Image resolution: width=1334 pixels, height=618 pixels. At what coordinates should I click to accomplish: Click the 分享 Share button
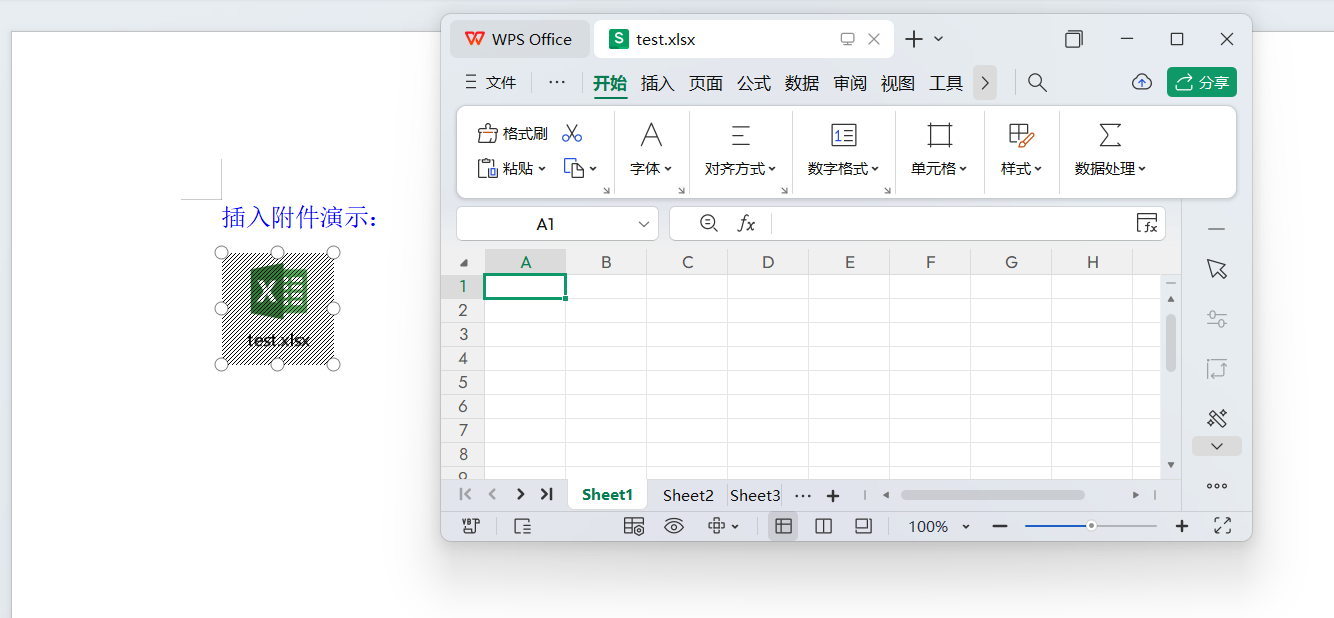pos(1202,82)
